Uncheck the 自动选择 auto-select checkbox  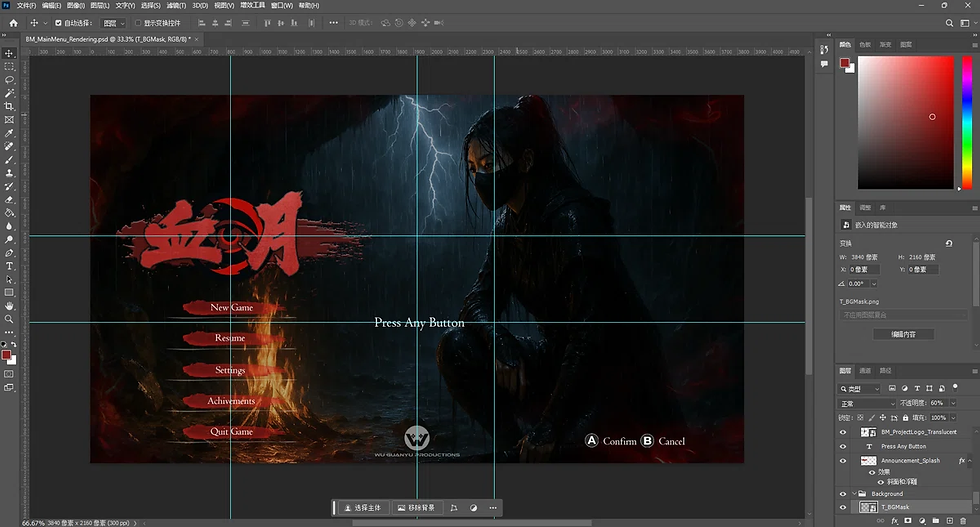pos(58,23)
